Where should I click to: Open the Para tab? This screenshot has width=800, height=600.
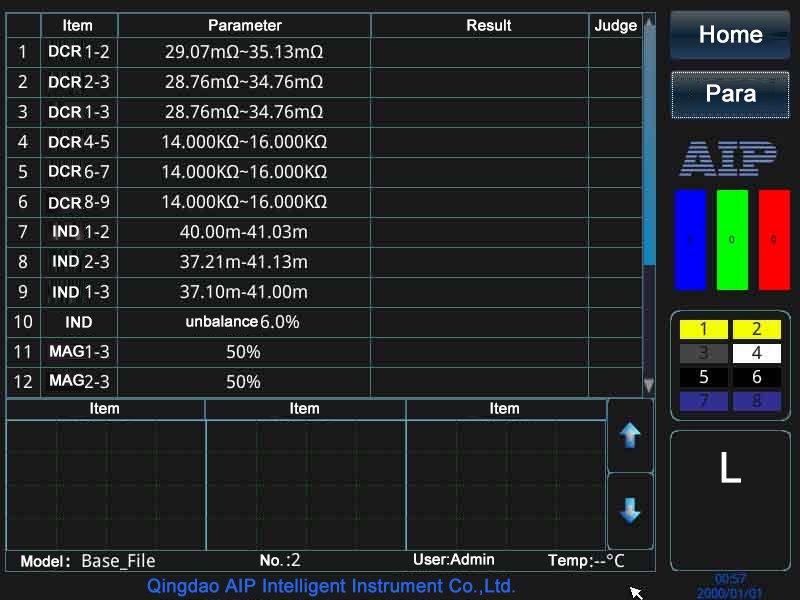[729, 93]
